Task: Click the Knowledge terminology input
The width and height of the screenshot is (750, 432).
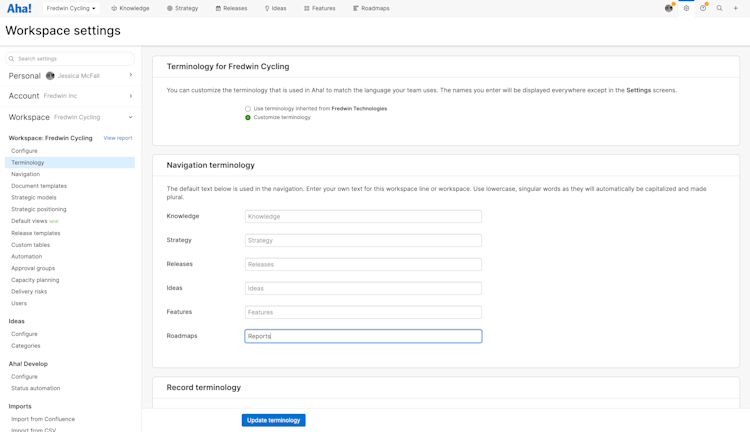Action: [x=363, y=216]
